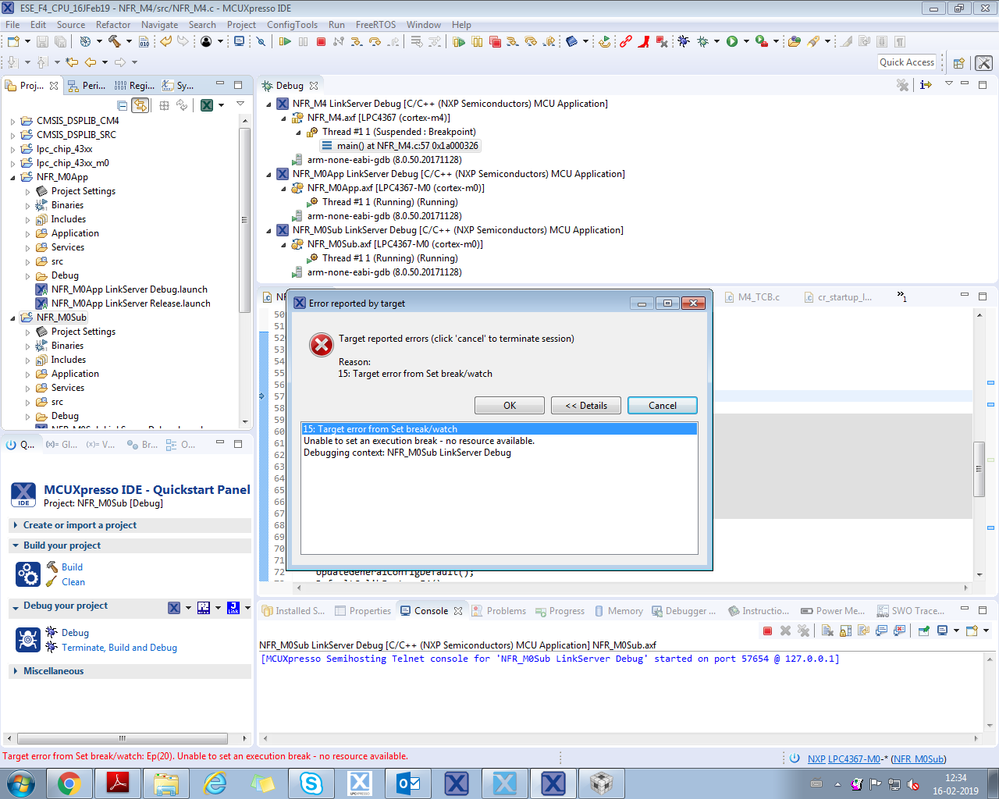The height and width of the screenshot is (799, 999).
Task: Click the Collapse All icon in Project Explorer
Action: 122,105
